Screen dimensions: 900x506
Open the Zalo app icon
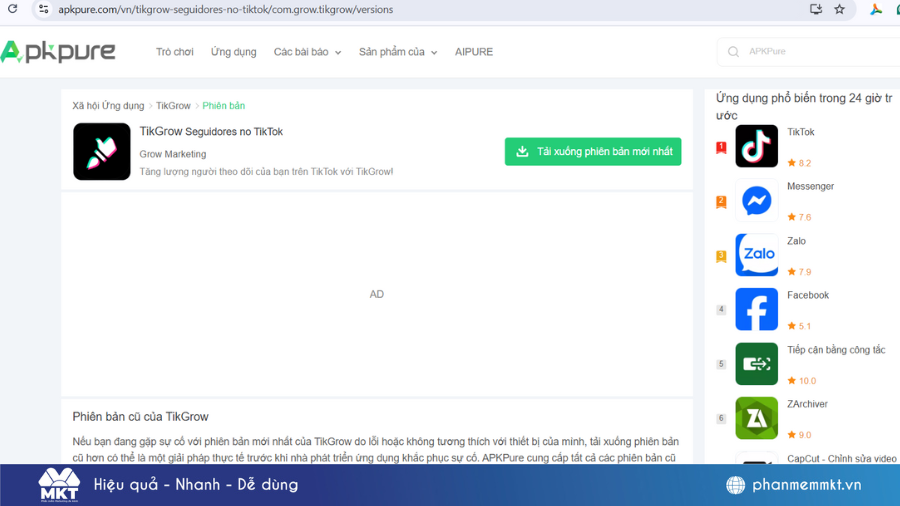pyautogui.click(x=757, y=255)
